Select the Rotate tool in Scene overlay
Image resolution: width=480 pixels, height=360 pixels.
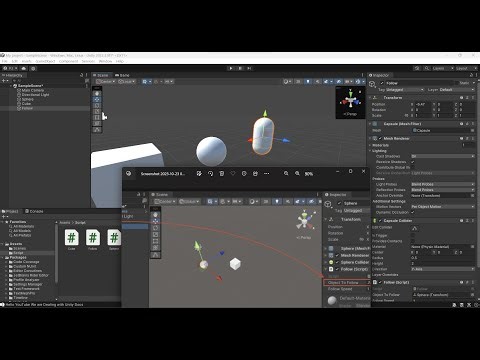[97, 105]
